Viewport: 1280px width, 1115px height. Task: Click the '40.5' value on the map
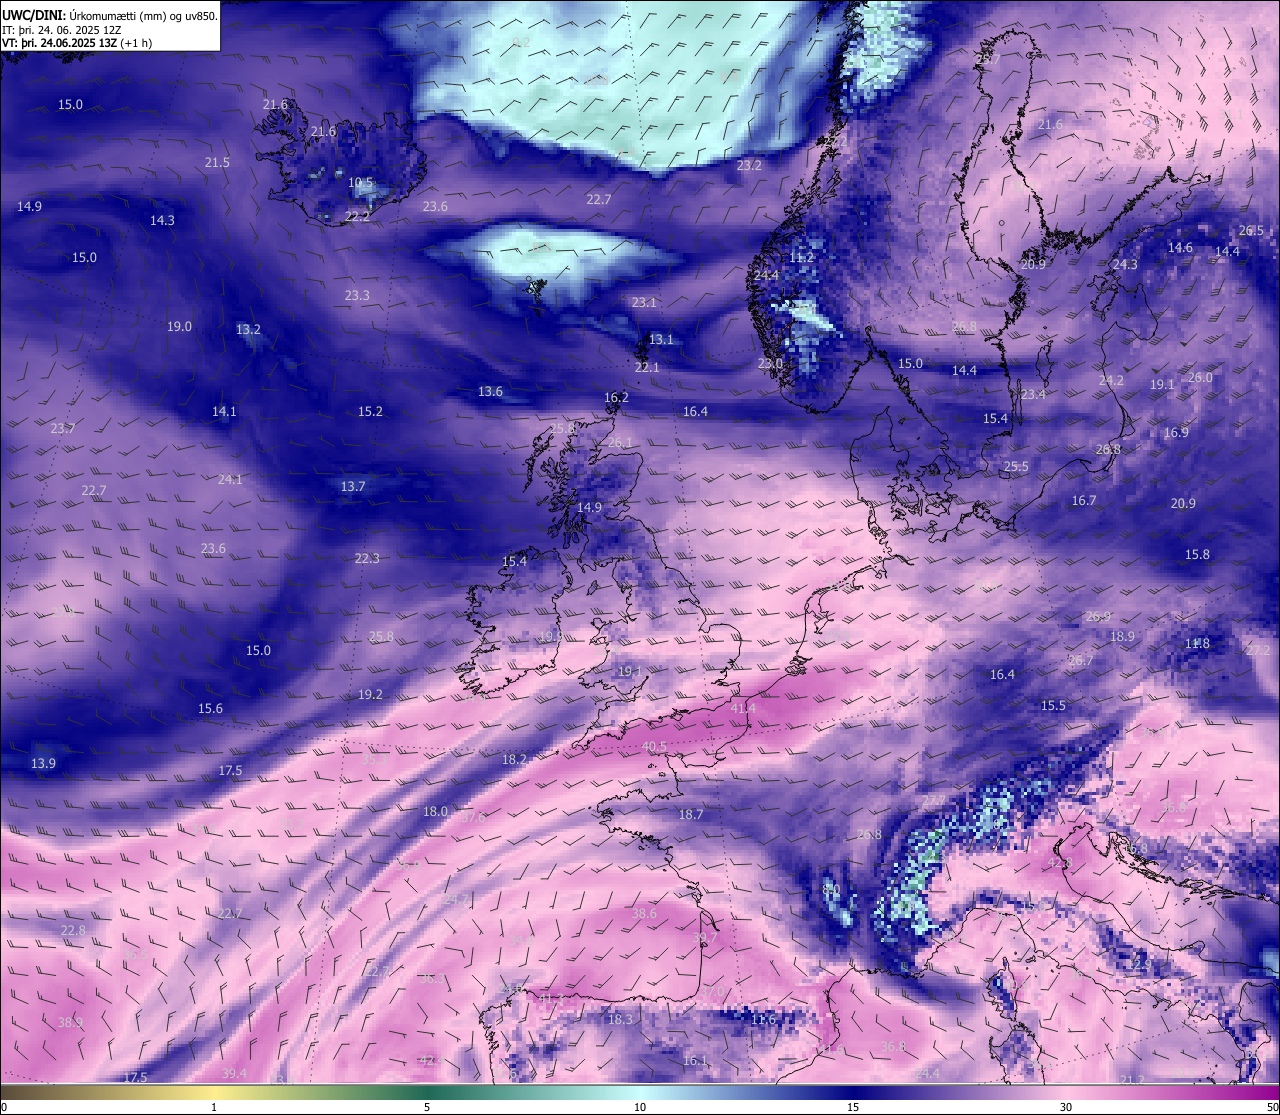[x=654, y=746]
